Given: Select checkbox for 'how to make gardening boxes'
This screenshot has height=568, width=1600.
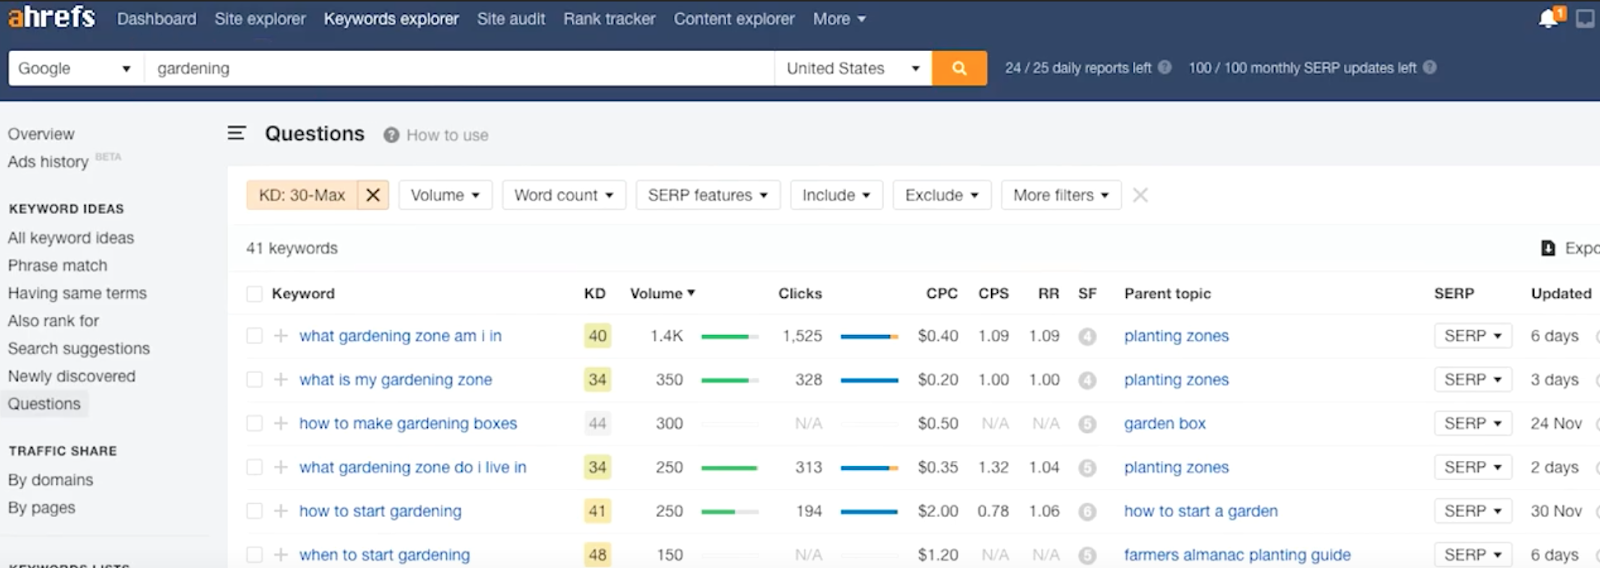Looking at the screenshot, I should pyautogui.click(x=254, y=424).
